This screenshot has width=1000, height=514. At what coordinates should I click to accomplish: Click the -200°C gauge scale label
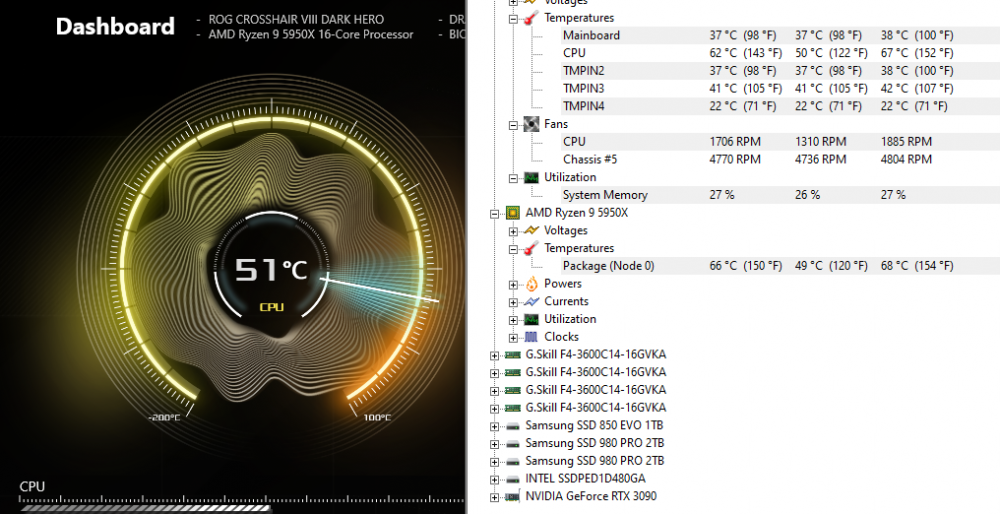165,418
